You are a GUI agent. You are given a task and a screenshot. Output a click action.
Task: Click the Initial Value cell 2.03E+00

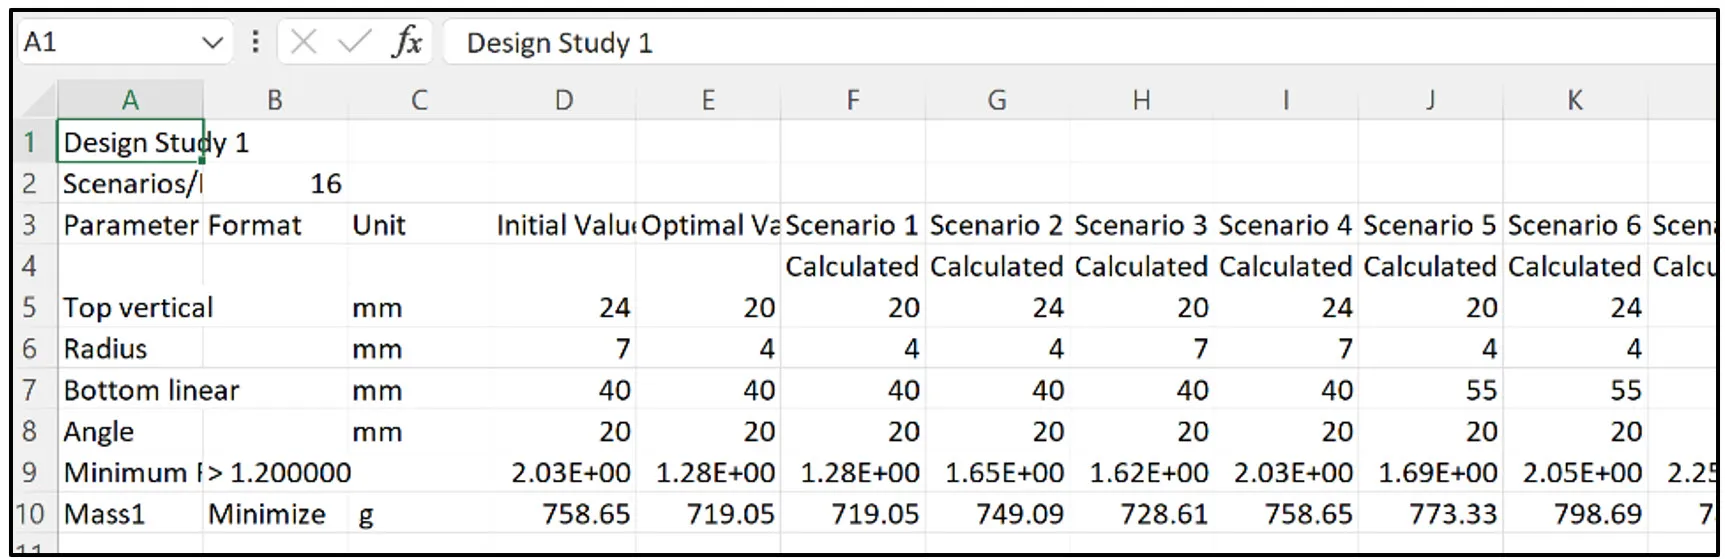click(x=564, y=472)
